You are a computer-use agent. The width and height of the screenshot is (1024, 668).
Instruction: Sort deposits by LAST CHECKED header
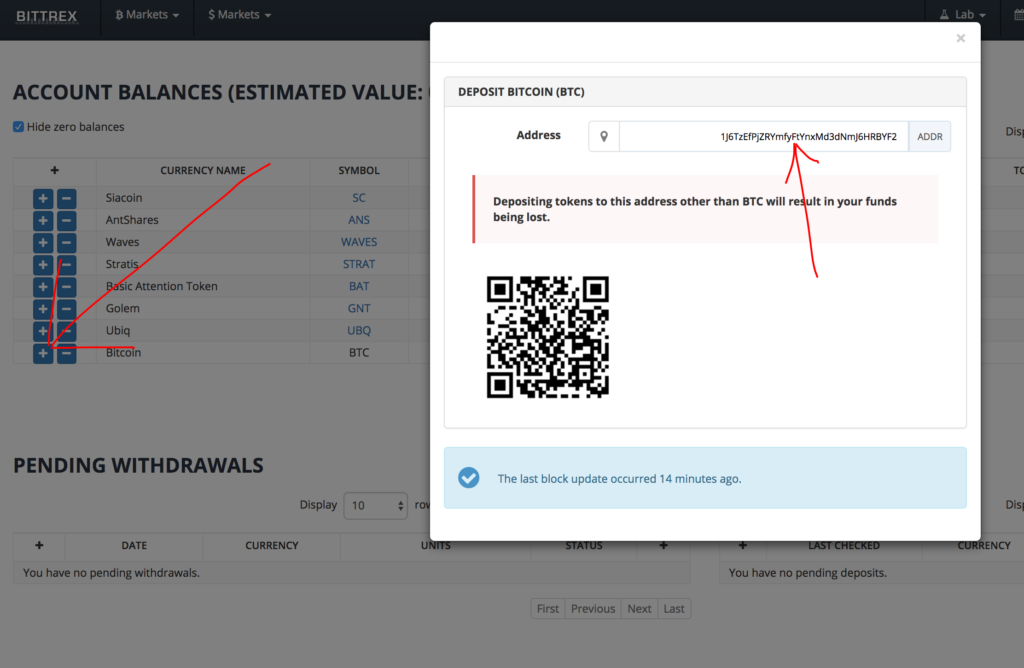[x=844, y=545]
